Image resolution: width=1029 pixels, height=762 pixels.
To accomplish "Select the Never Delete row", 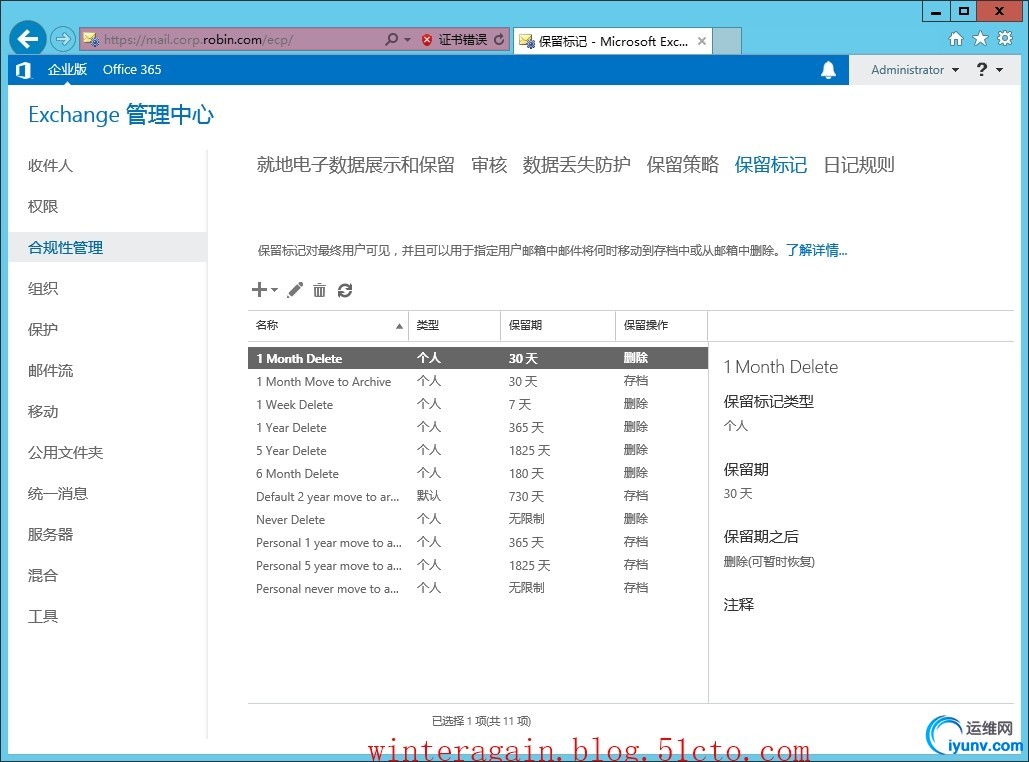I will point(478,519).
